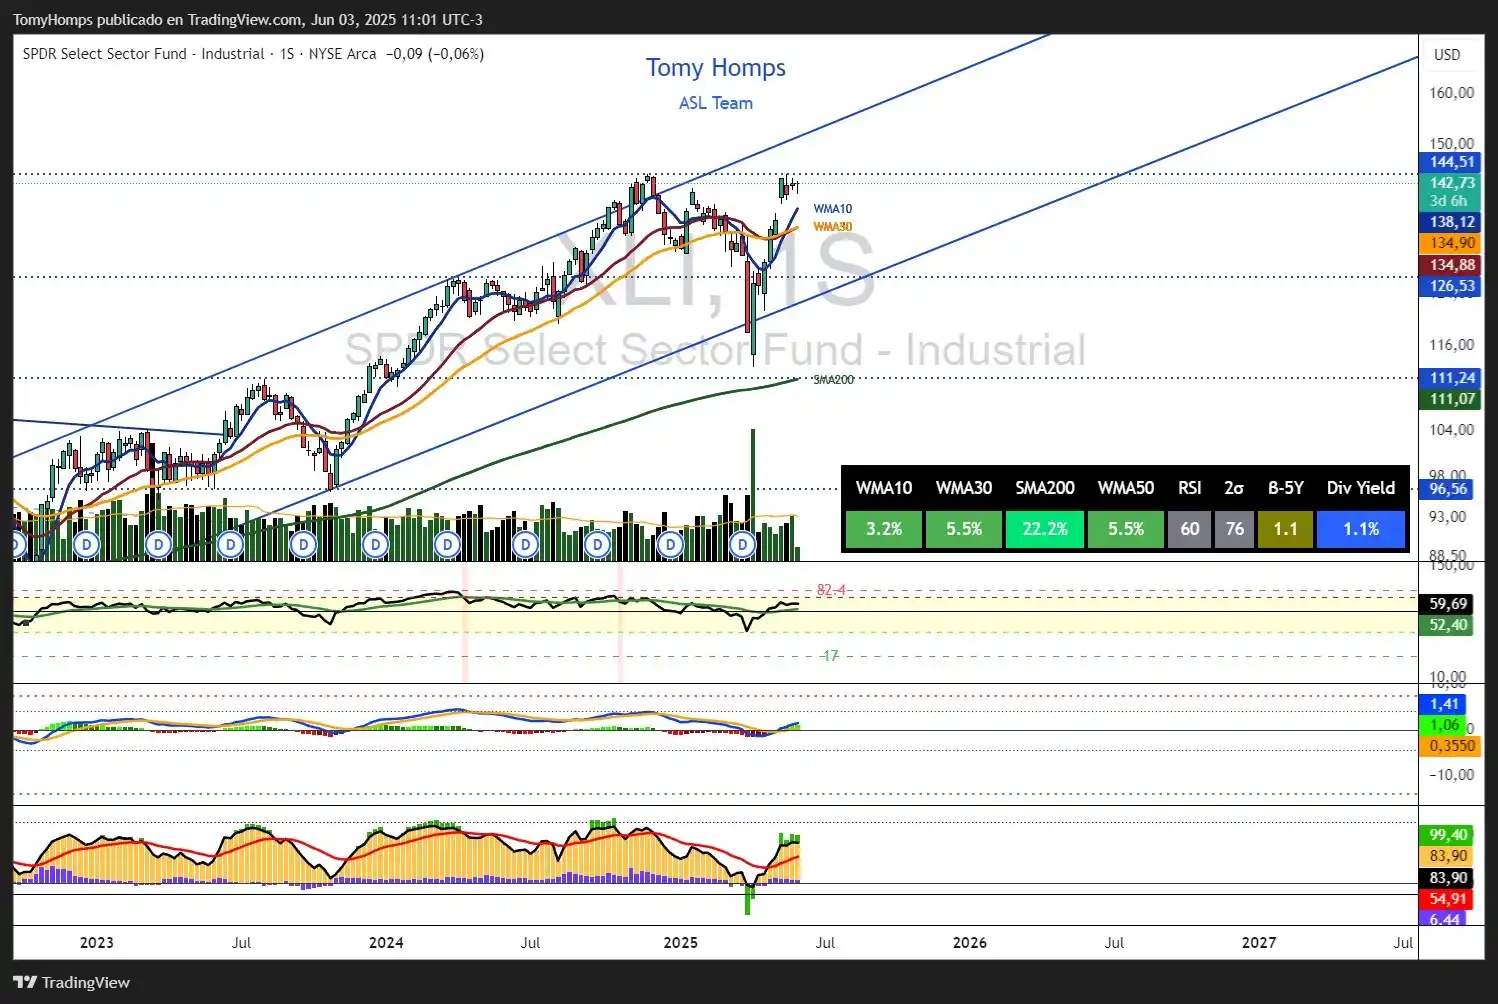Click the 54,91 red oscillator label

tap(1448, 899)
